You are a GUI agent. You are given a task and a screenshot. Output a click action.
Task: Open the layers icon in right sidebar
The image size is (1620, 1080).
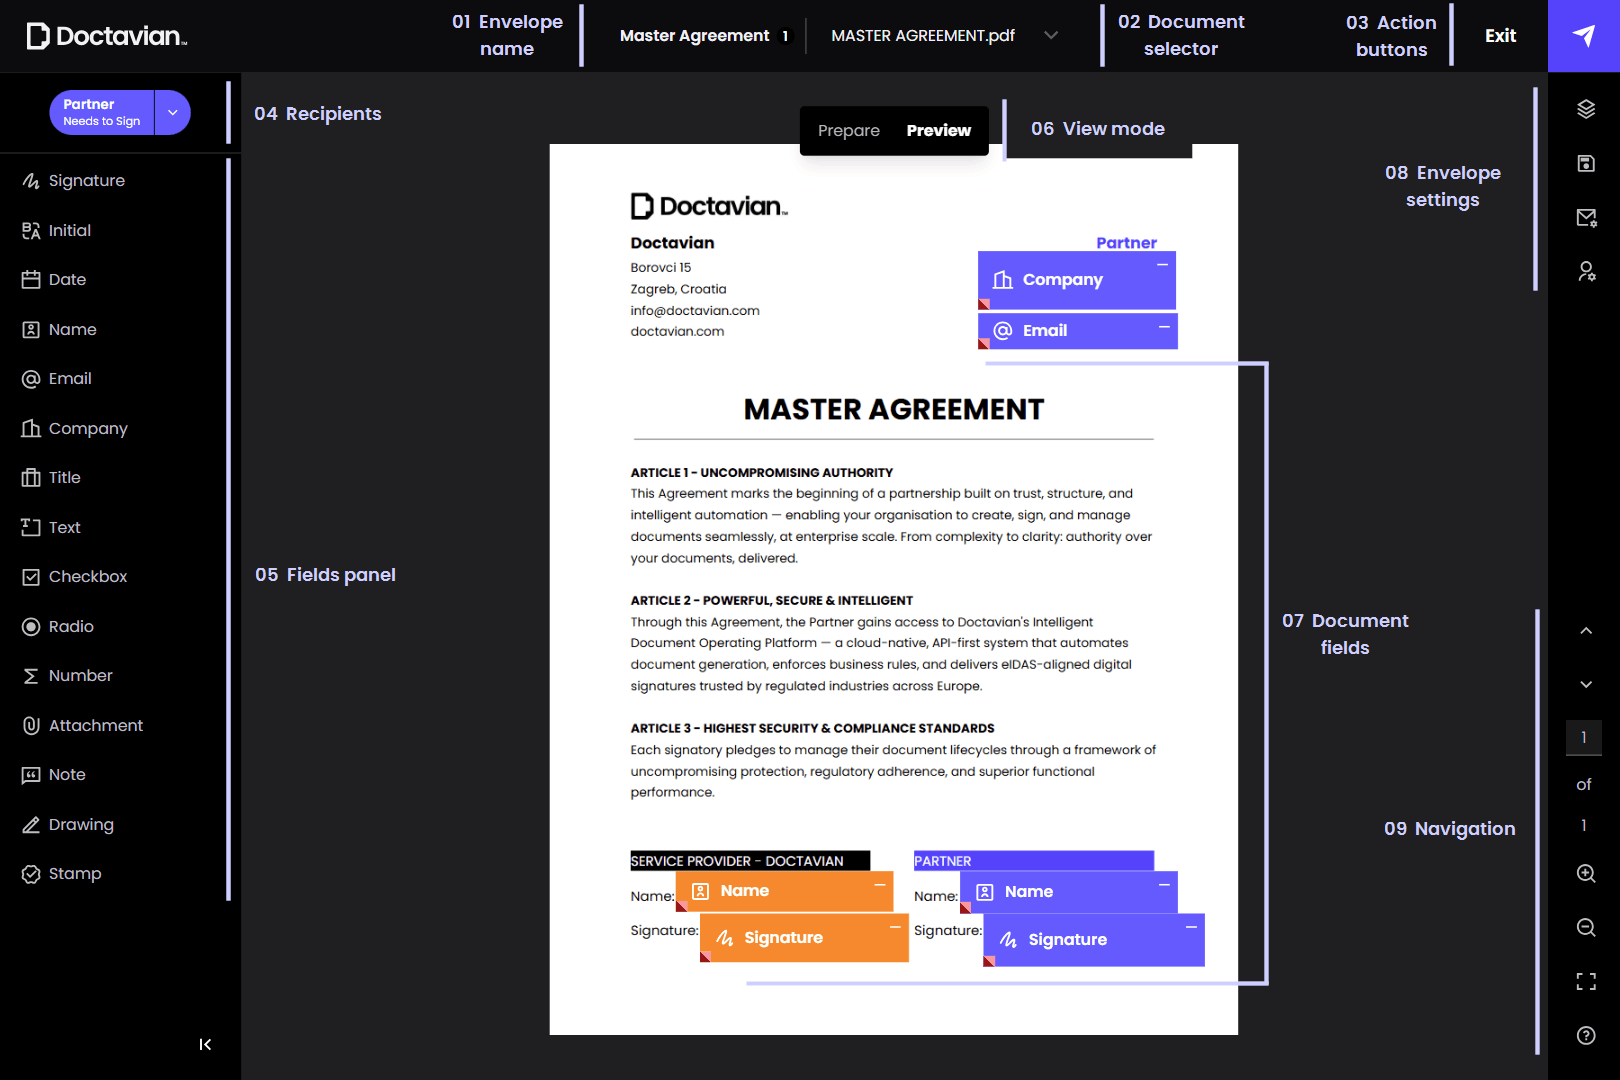(1586, 109)
